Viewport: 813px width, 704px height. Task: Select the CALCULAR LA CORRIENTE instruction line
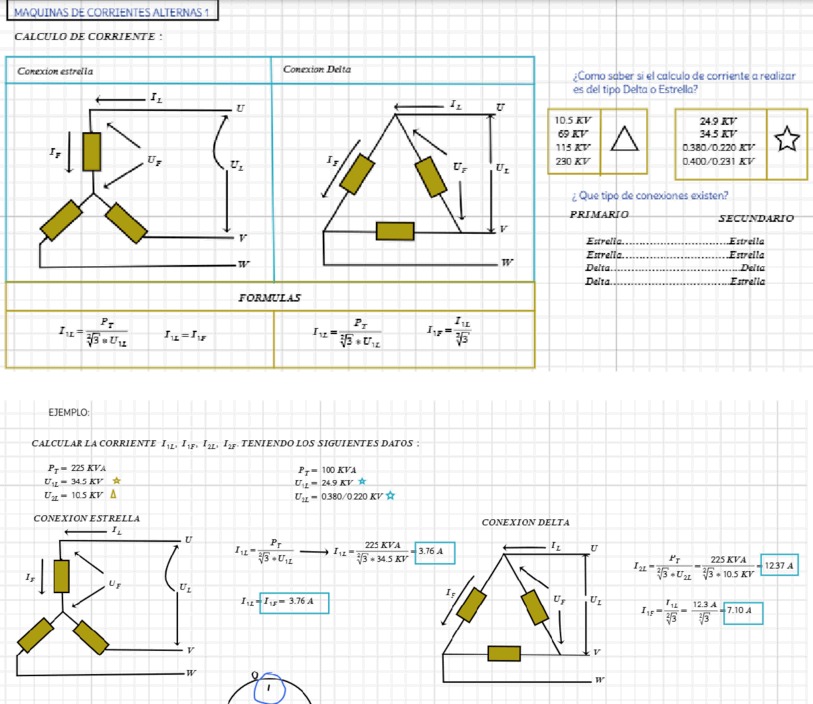[226, 444]
